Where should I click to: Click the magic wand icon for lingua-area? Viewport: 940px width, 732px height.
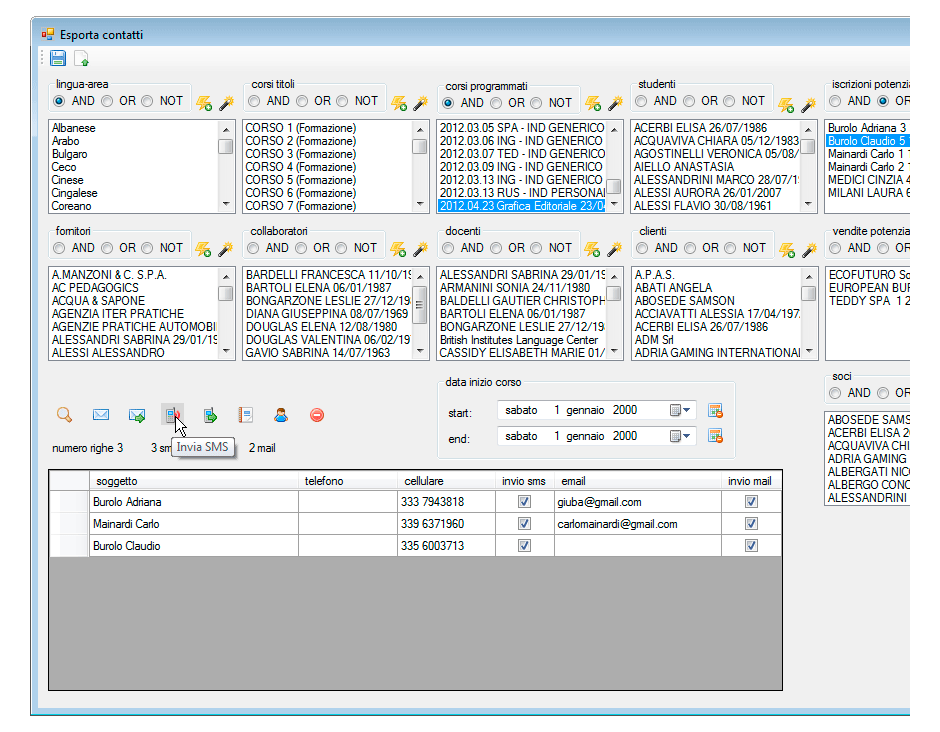(x=226, y=103)
